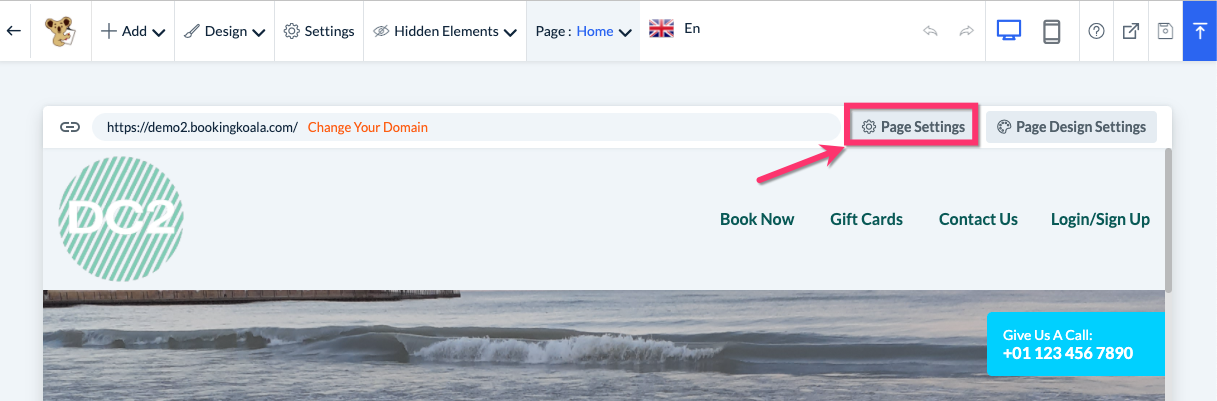Image resolution: width=1217 pixels, height=401 pixels.
Task: Expand the Hidden Elements dropdown
Action: [445, 31]
